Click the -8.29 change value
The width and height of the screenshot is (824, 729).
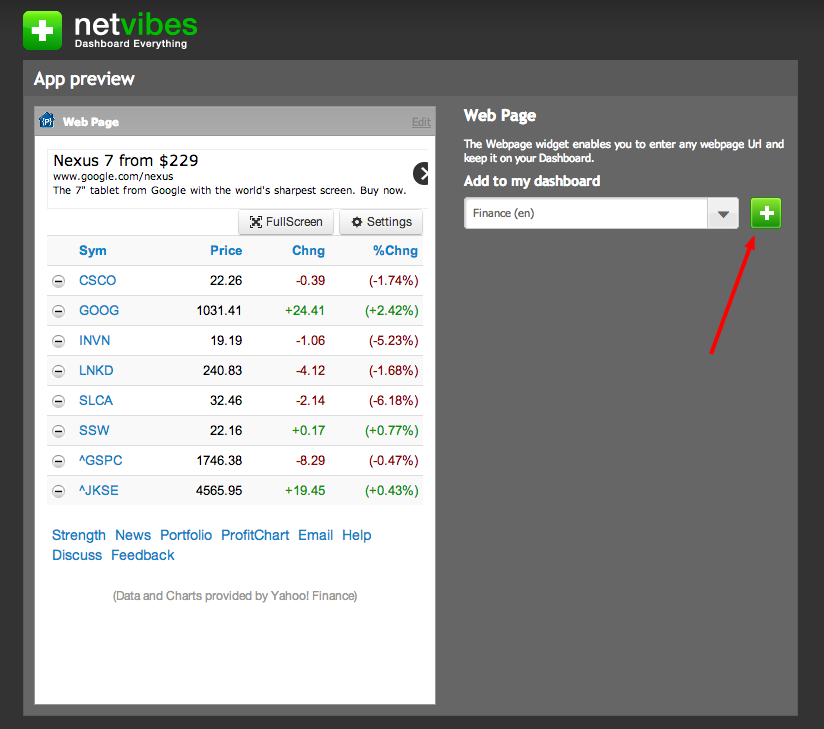(310, 460)
